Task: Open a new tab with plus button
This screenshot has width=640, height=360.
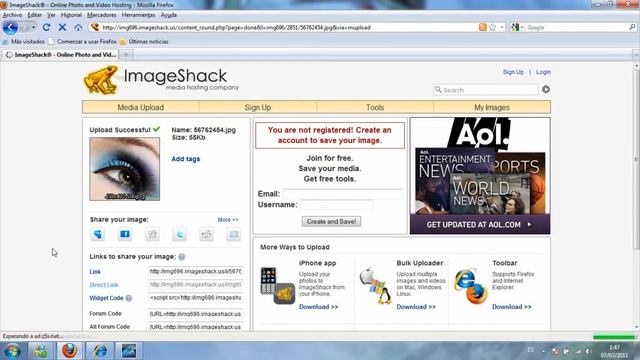Action: (x=126, y=55)
